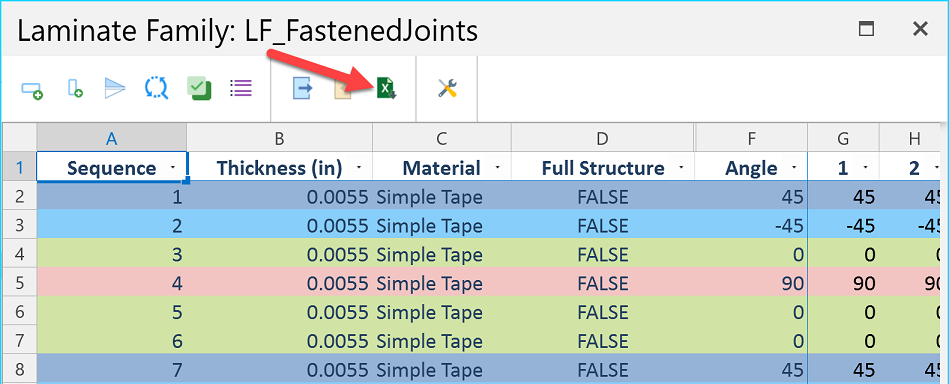The image size is (949, 384).
Task: Click Sequence cell with value 4
Action: tap(111, 283)
